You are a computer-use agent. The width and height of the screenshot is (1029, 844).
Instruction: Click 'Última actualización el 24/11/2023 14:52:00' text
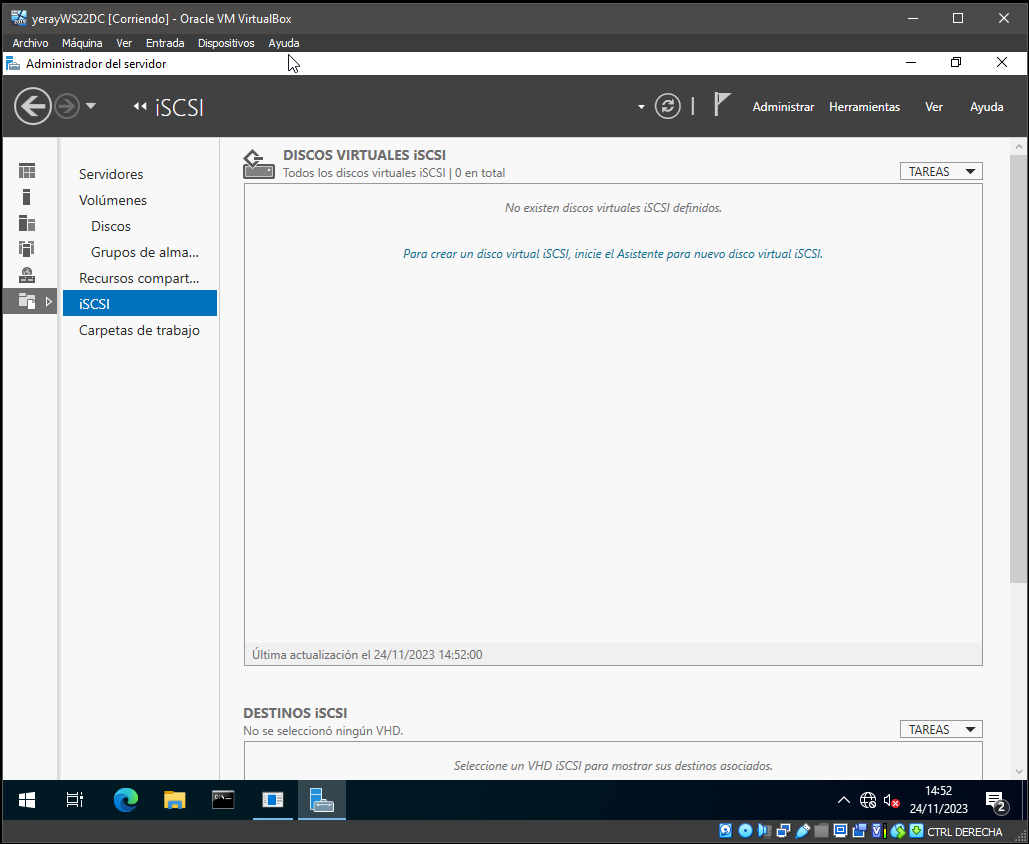367,654
